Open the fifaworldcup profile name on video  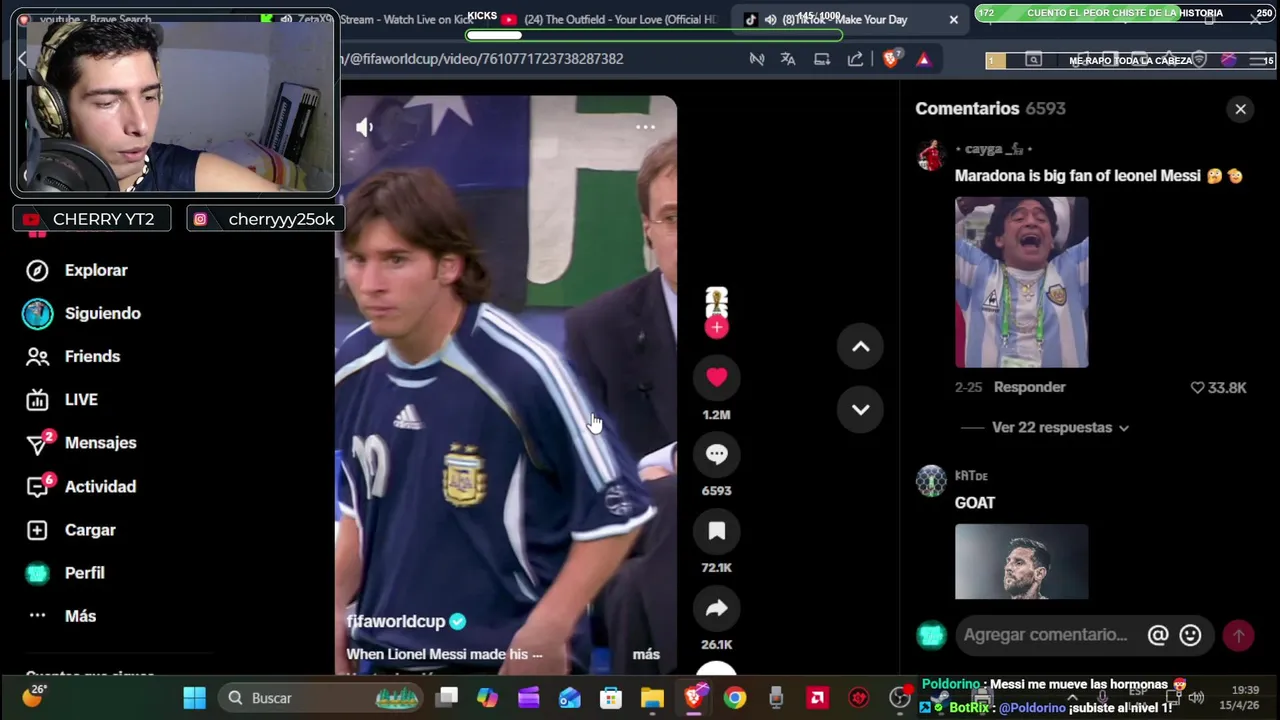pos(396,621)
